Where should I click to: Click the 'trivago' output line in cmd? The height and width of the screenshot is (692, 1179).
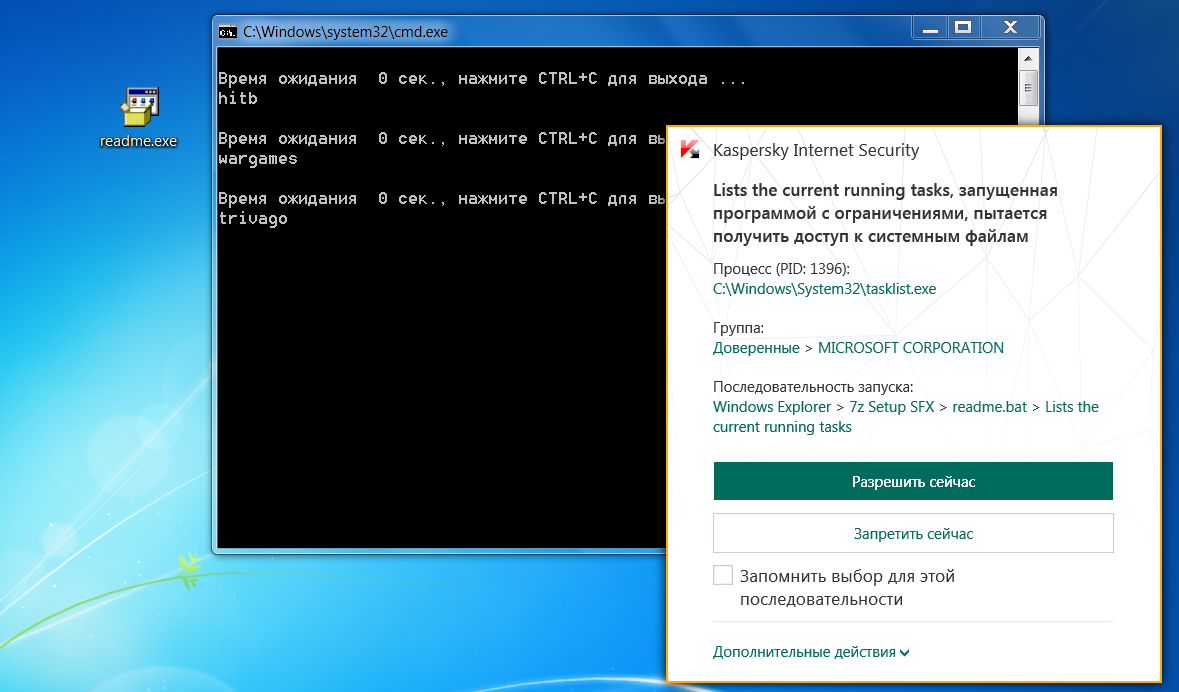253,219
